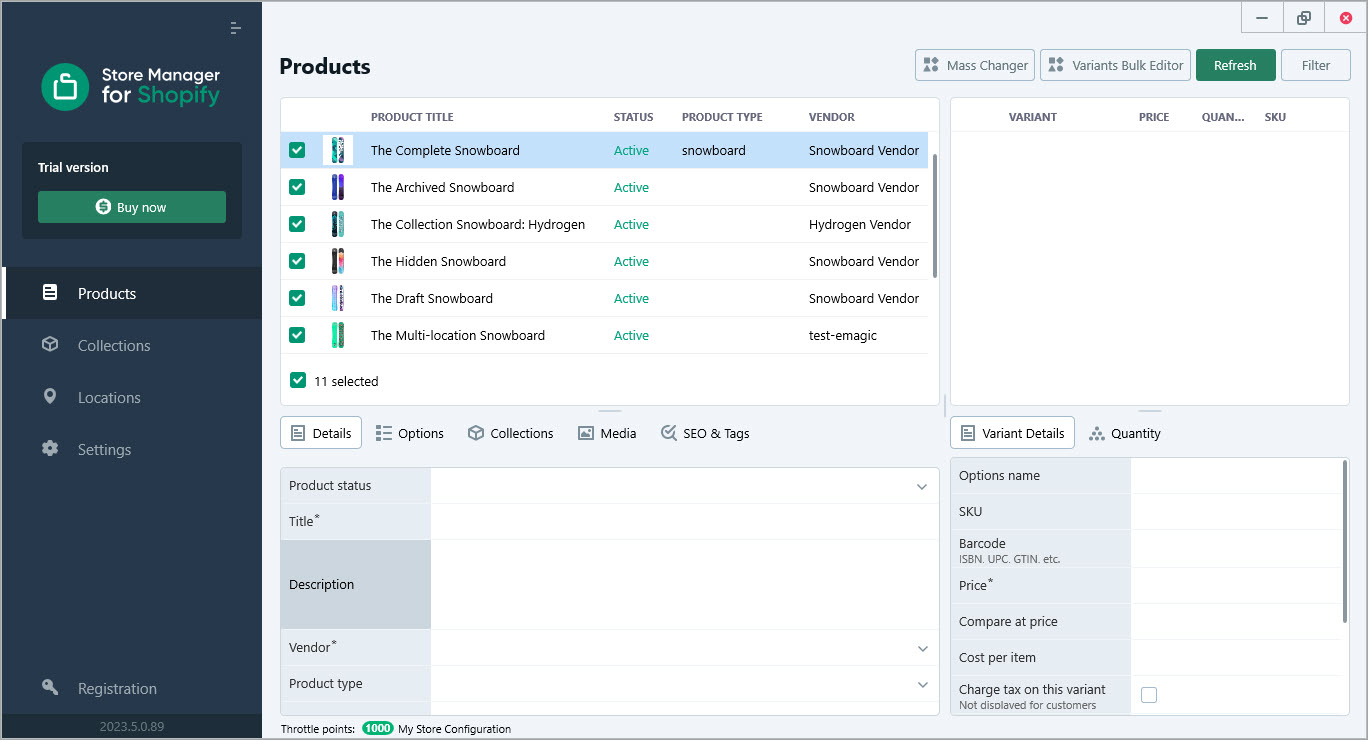Toggle the 11 selected select-all checkbox

298,380
